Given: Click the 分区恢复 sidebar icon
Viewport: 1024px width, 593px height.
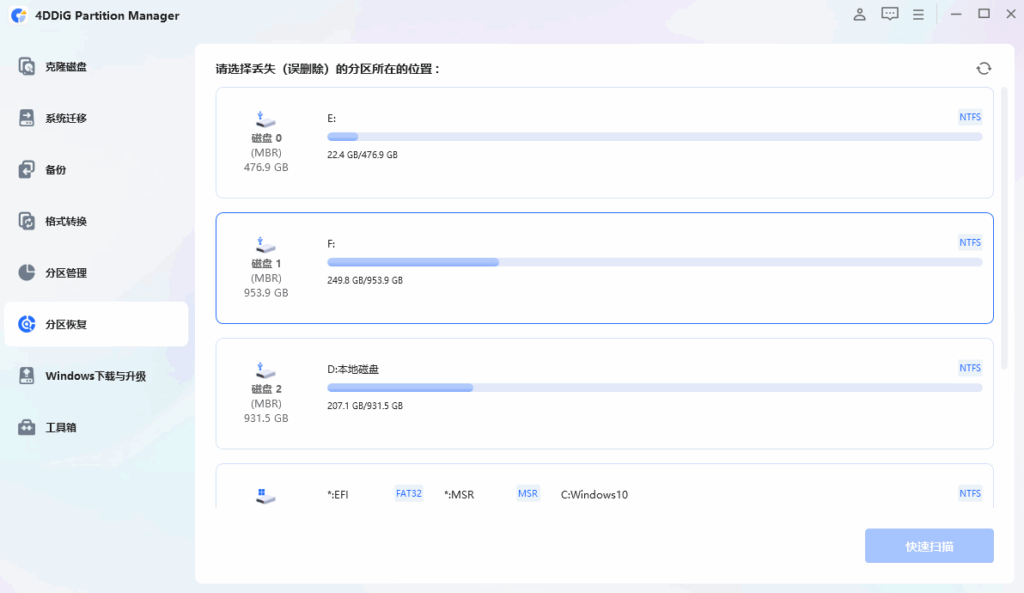Looking at the screenshot, I should coord(27,324).
